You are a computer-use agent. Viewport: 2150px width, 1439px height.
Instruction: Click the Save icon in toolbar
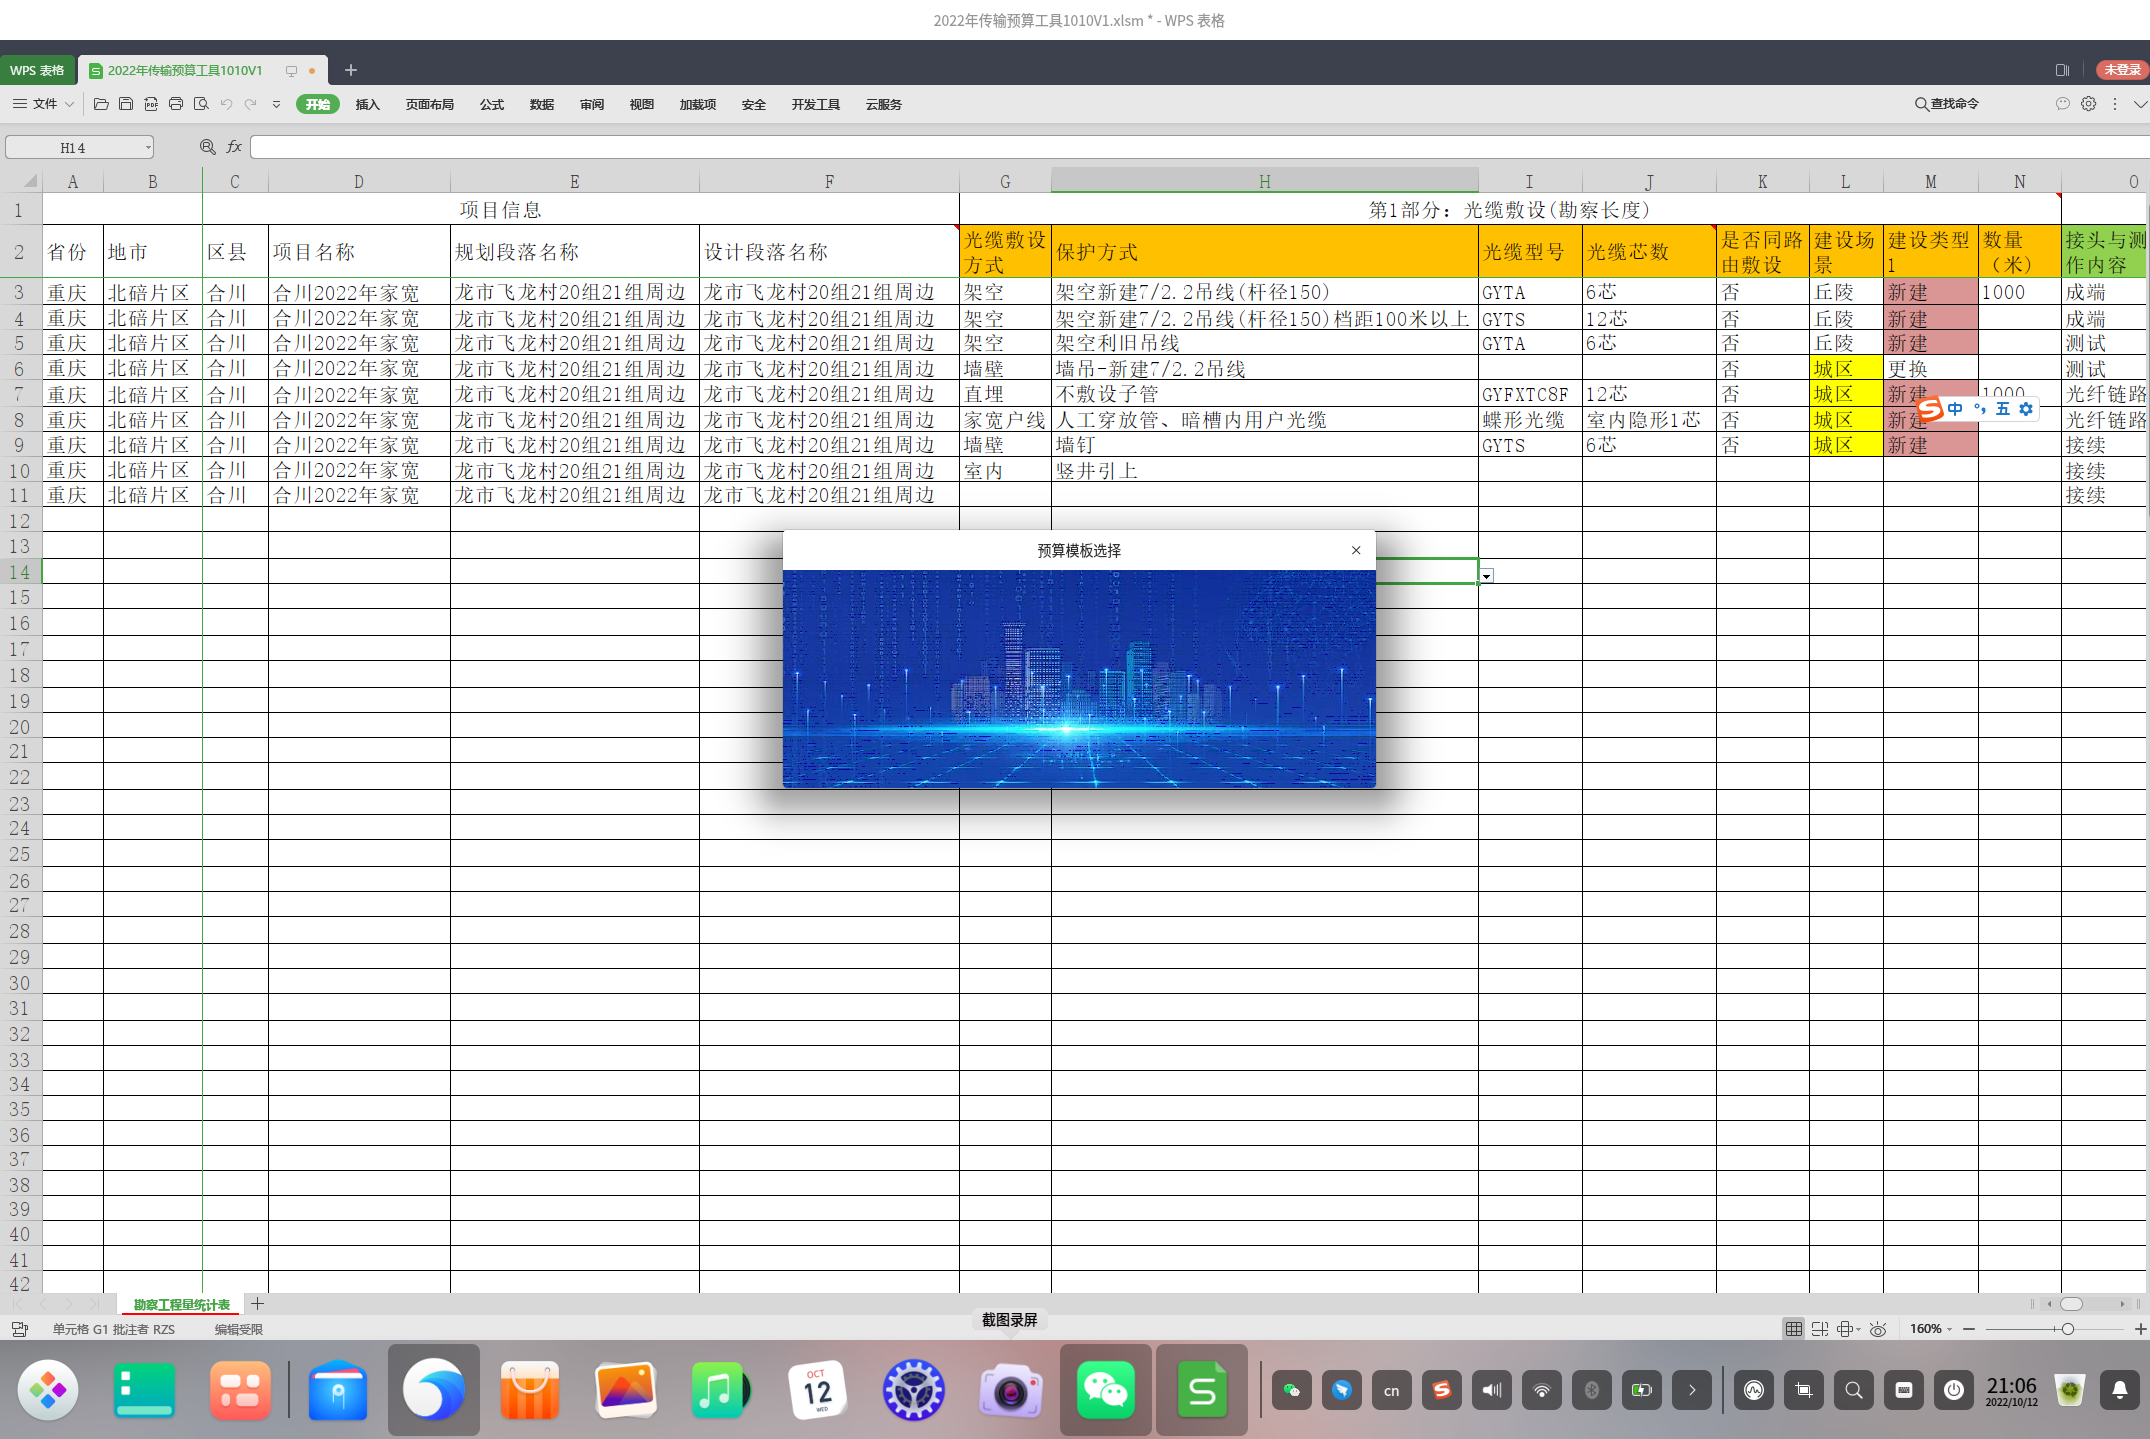click(x=126, y=104)
